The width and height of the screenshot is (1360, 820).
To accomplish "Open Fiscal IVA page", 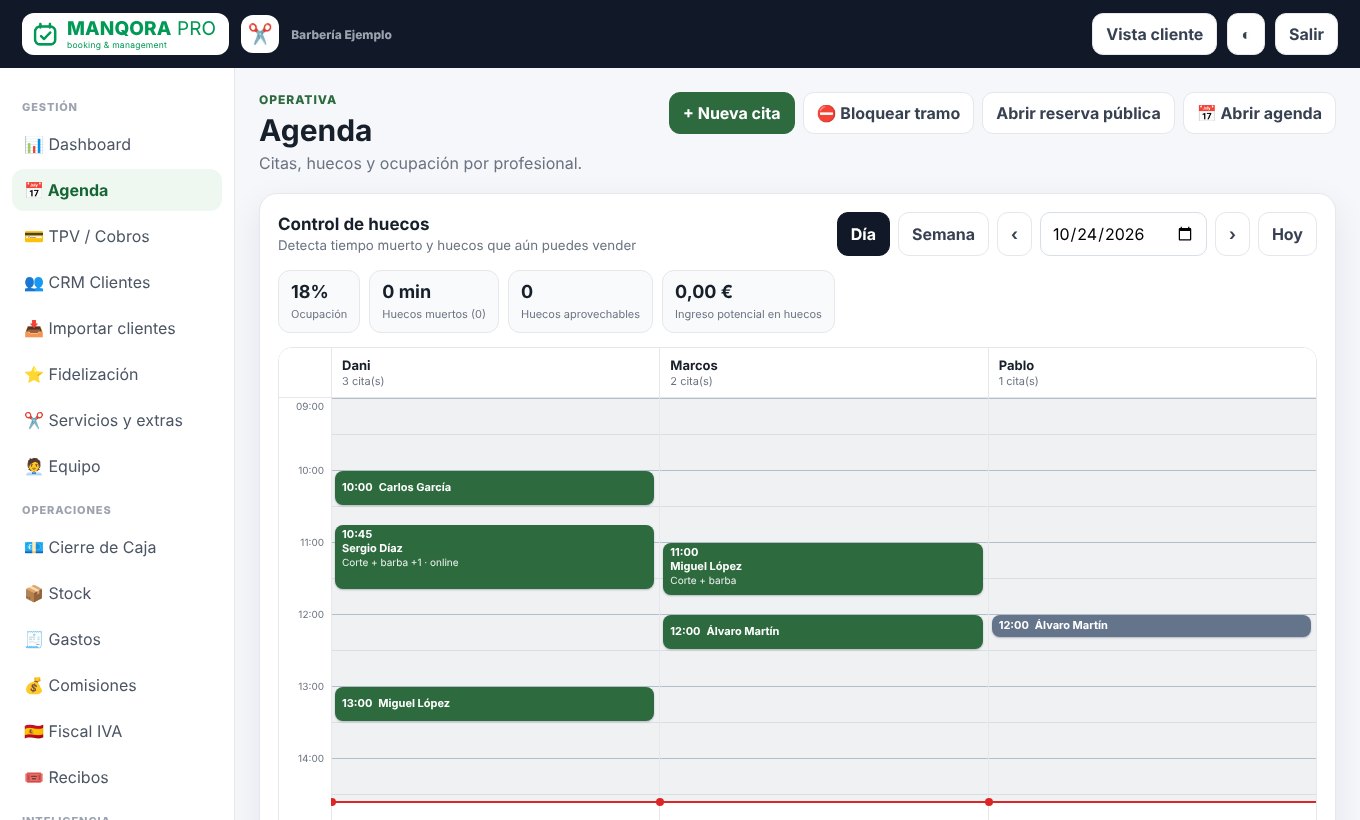I will 117,731.
